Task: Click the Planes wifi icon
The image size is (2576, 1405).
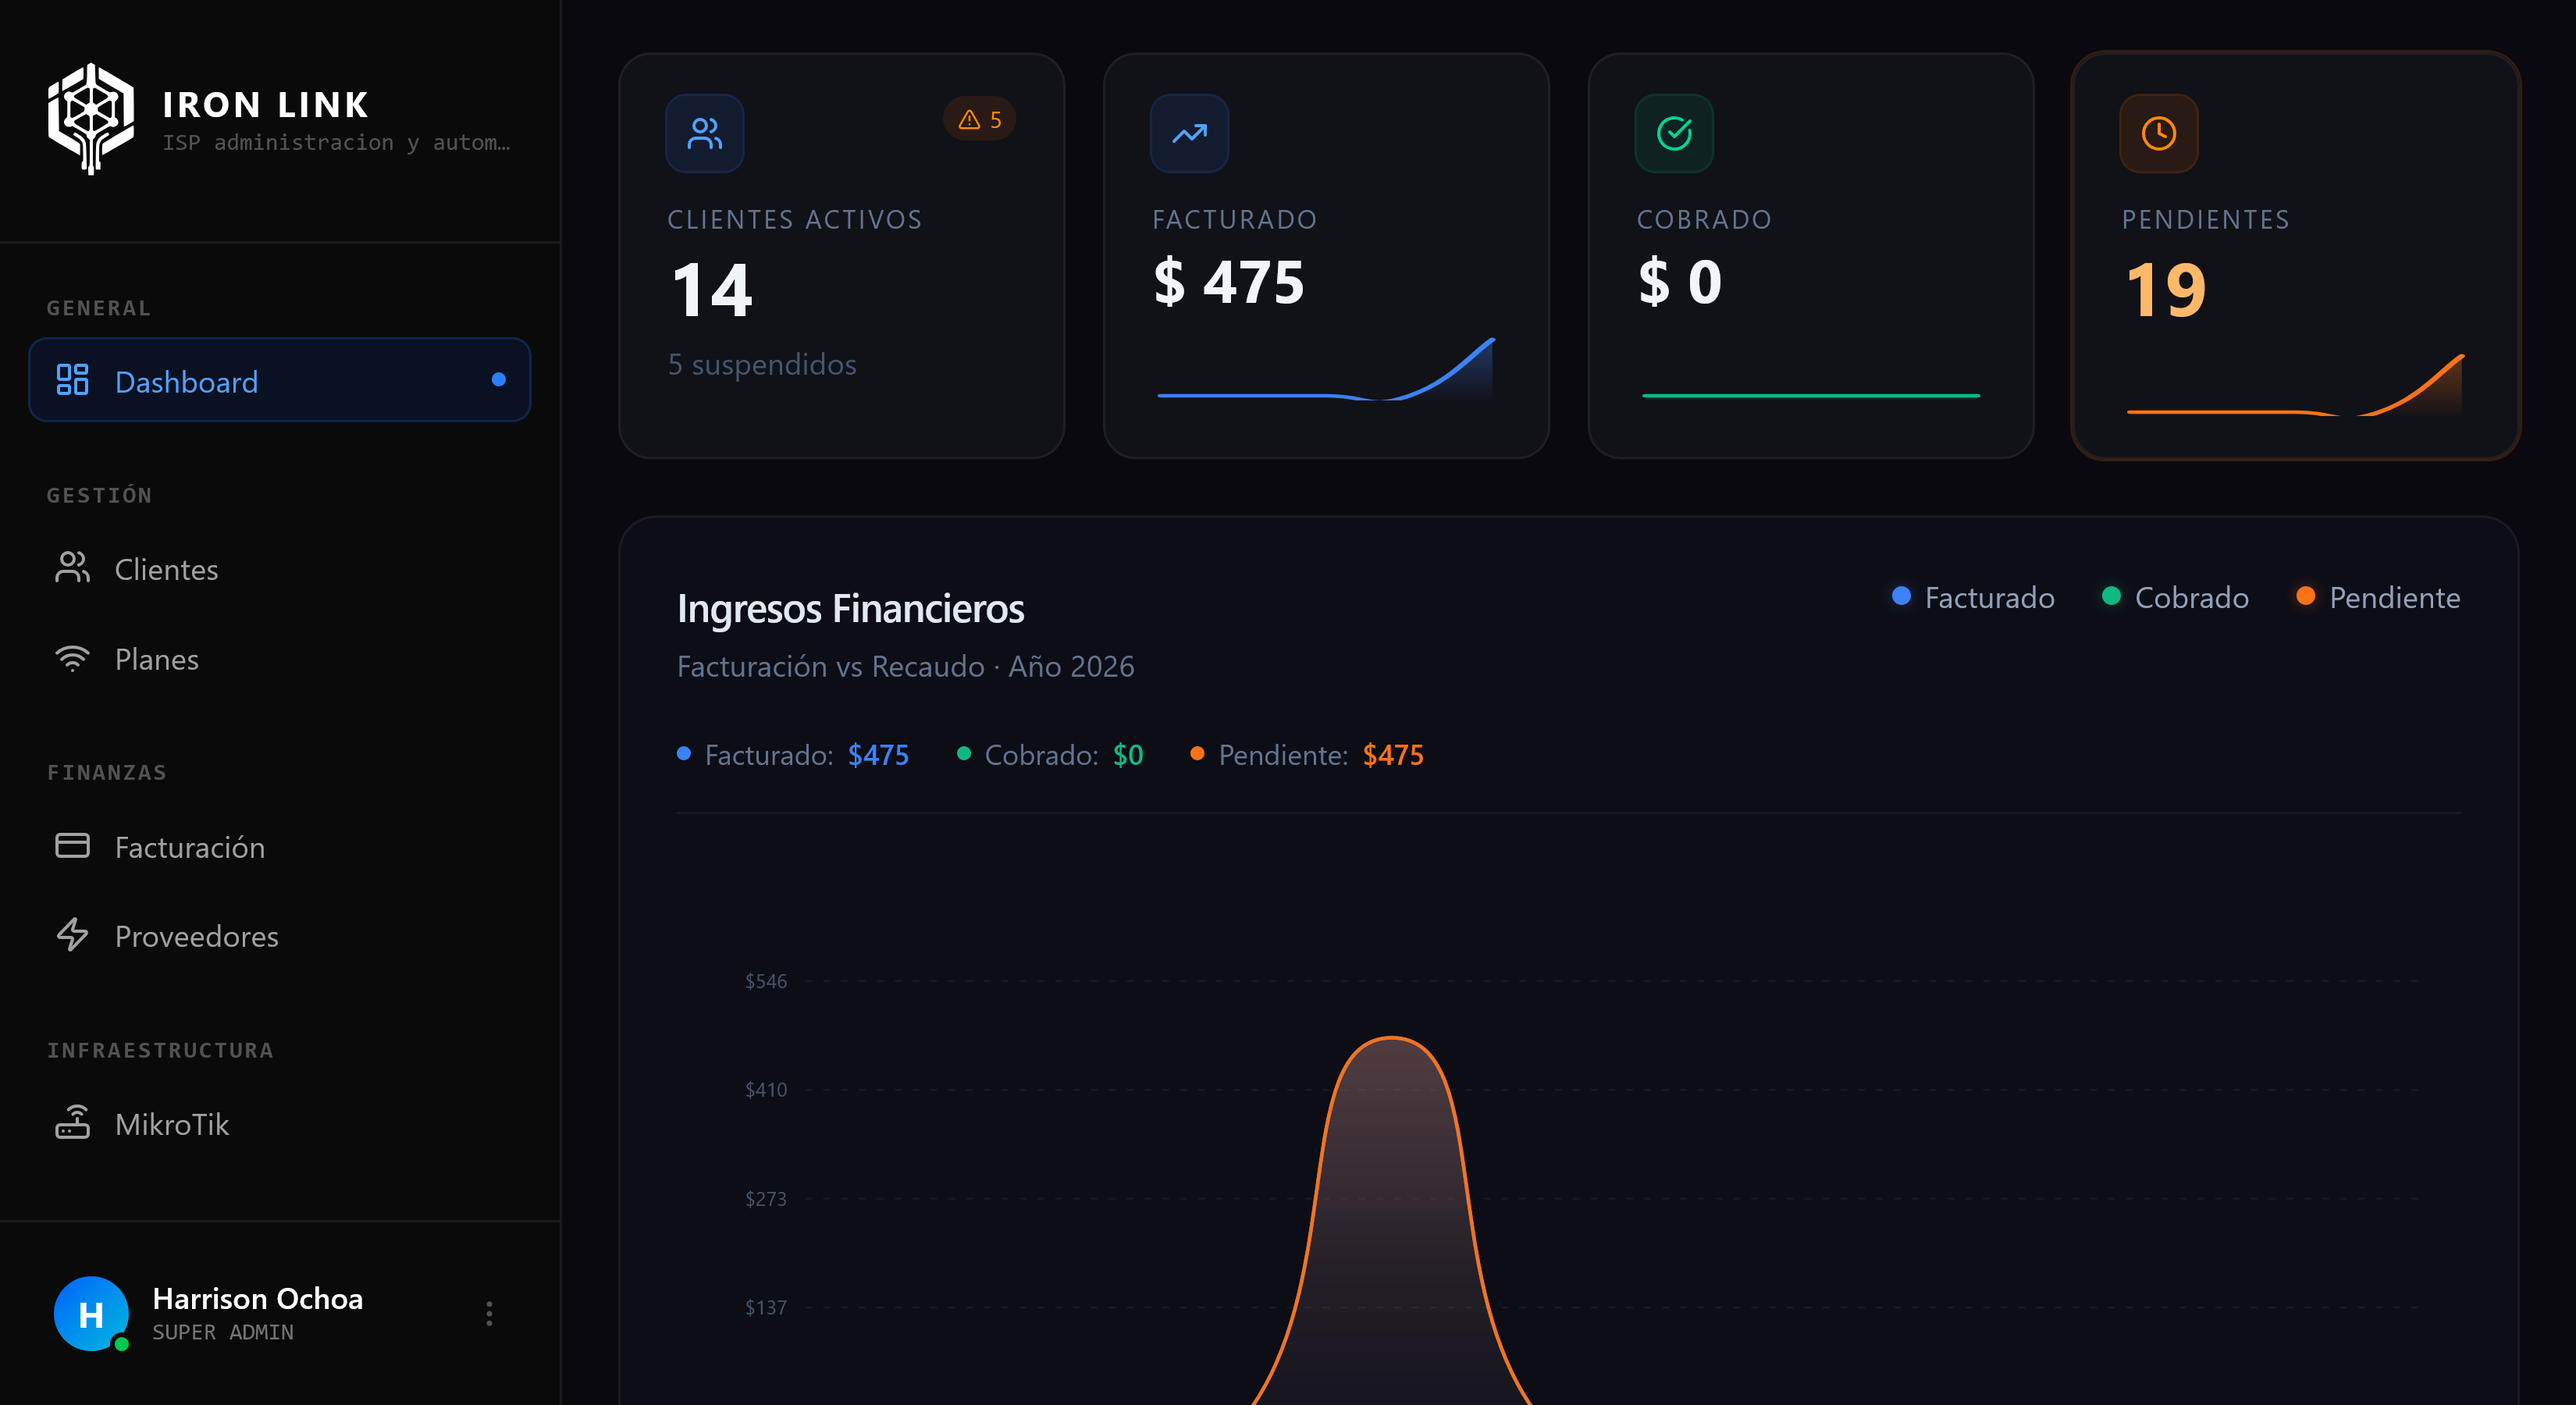Action: [72, 658]
